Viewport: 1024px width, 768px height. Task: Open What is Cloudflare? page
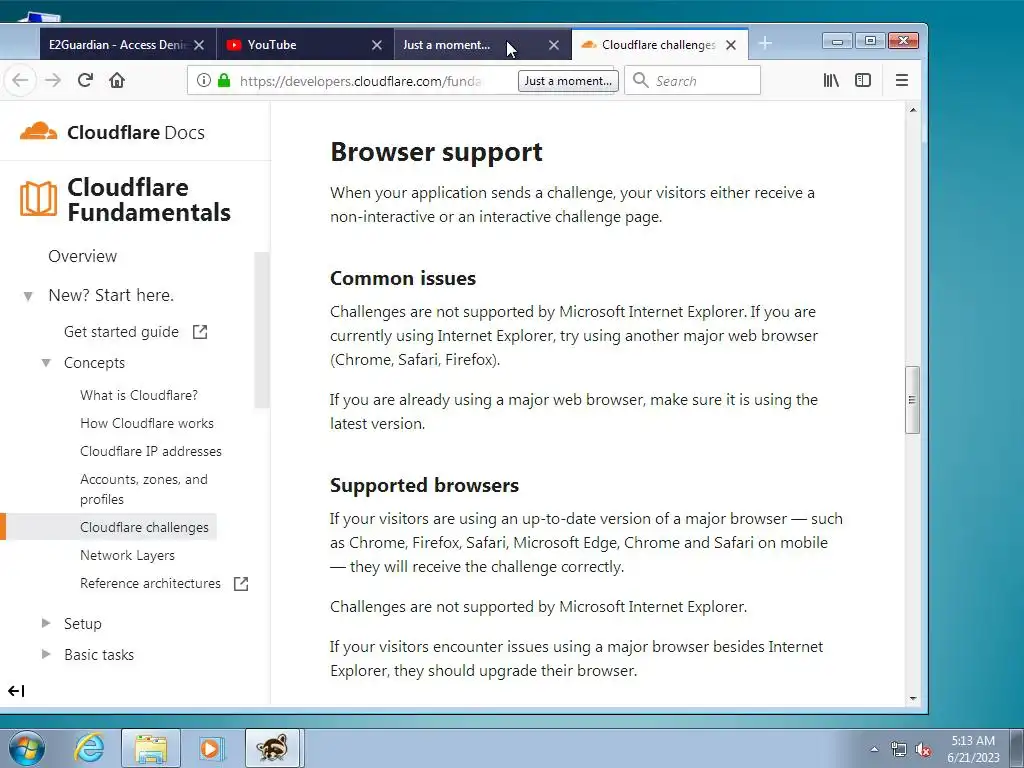(x=138, y=395)
